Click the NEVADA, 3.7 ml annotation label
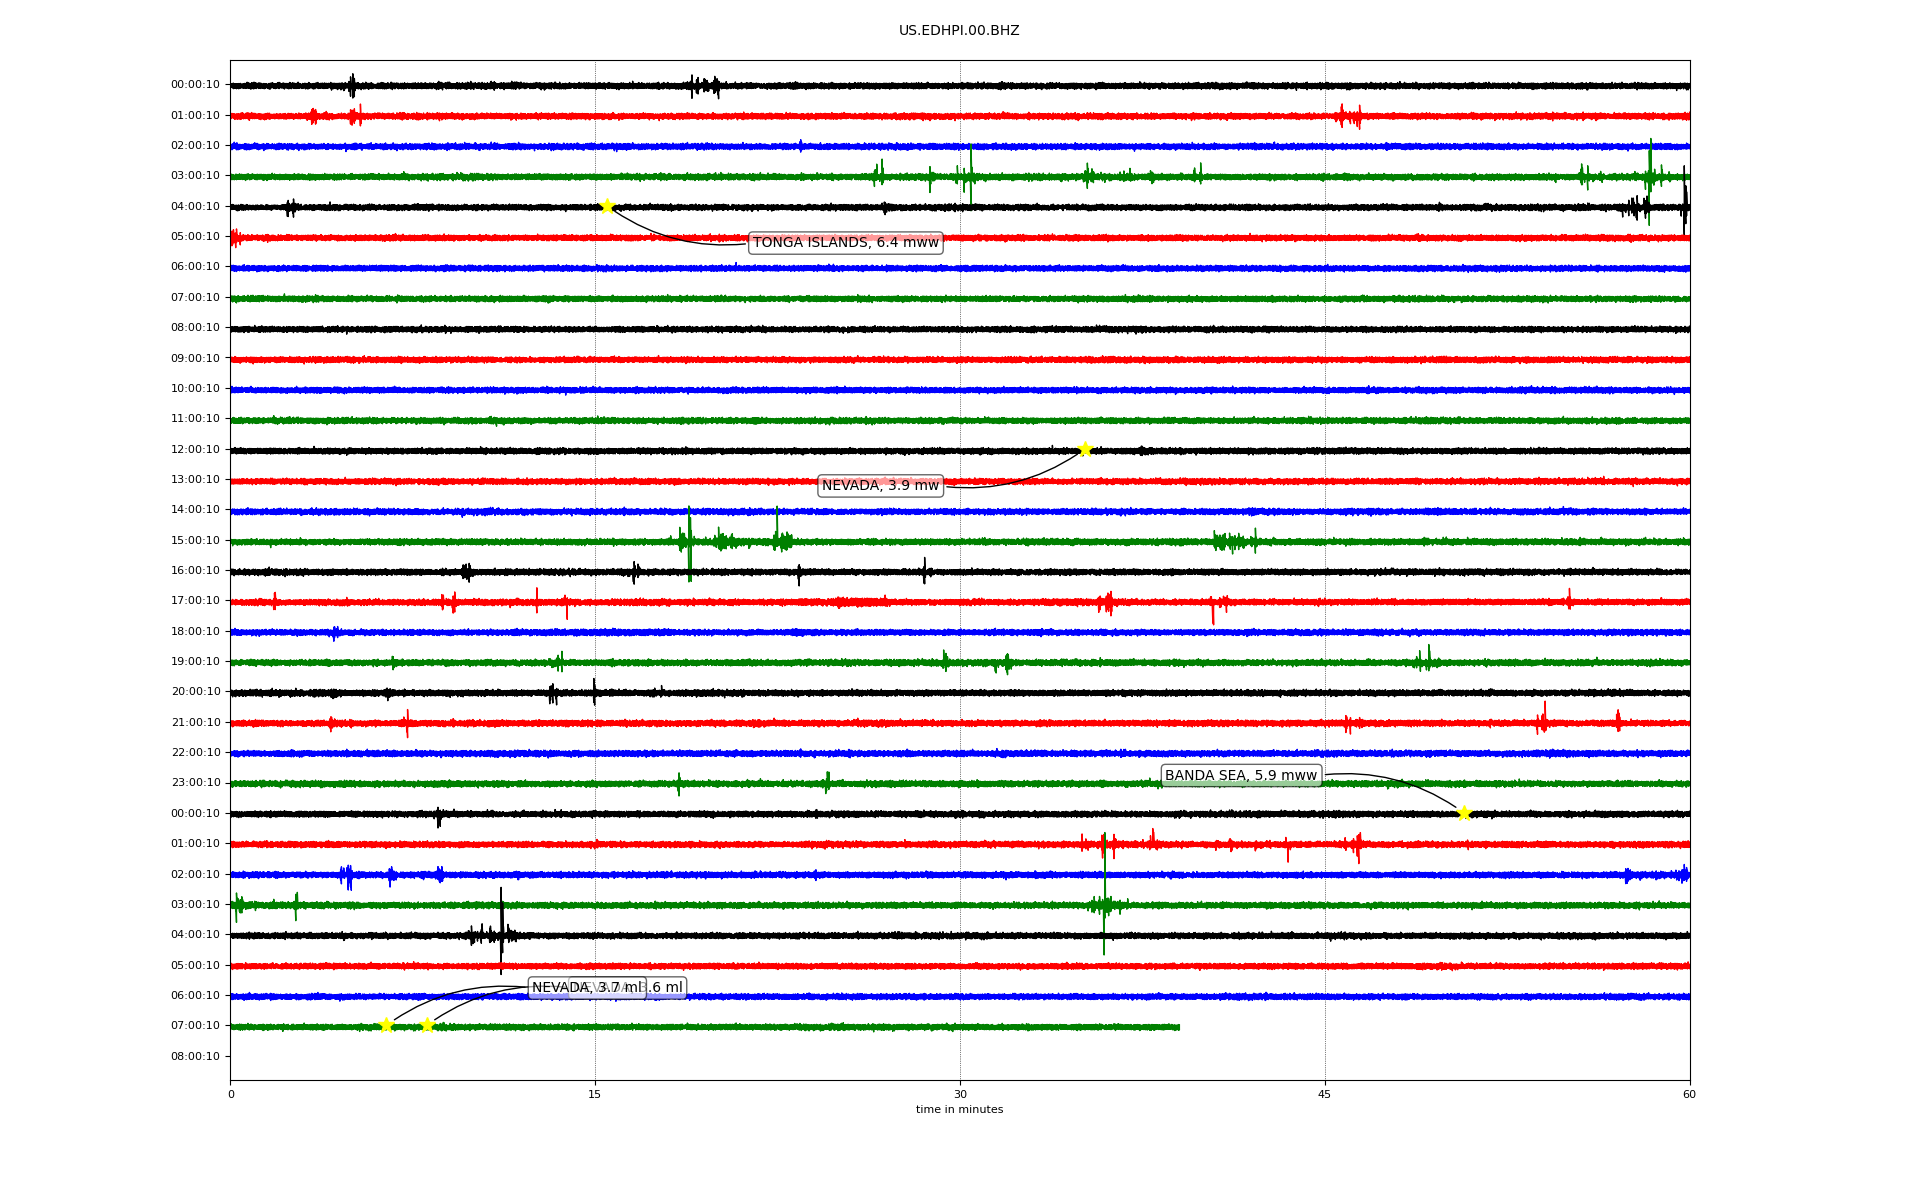Screen dimensions: 1920x1200 [586, 988]
